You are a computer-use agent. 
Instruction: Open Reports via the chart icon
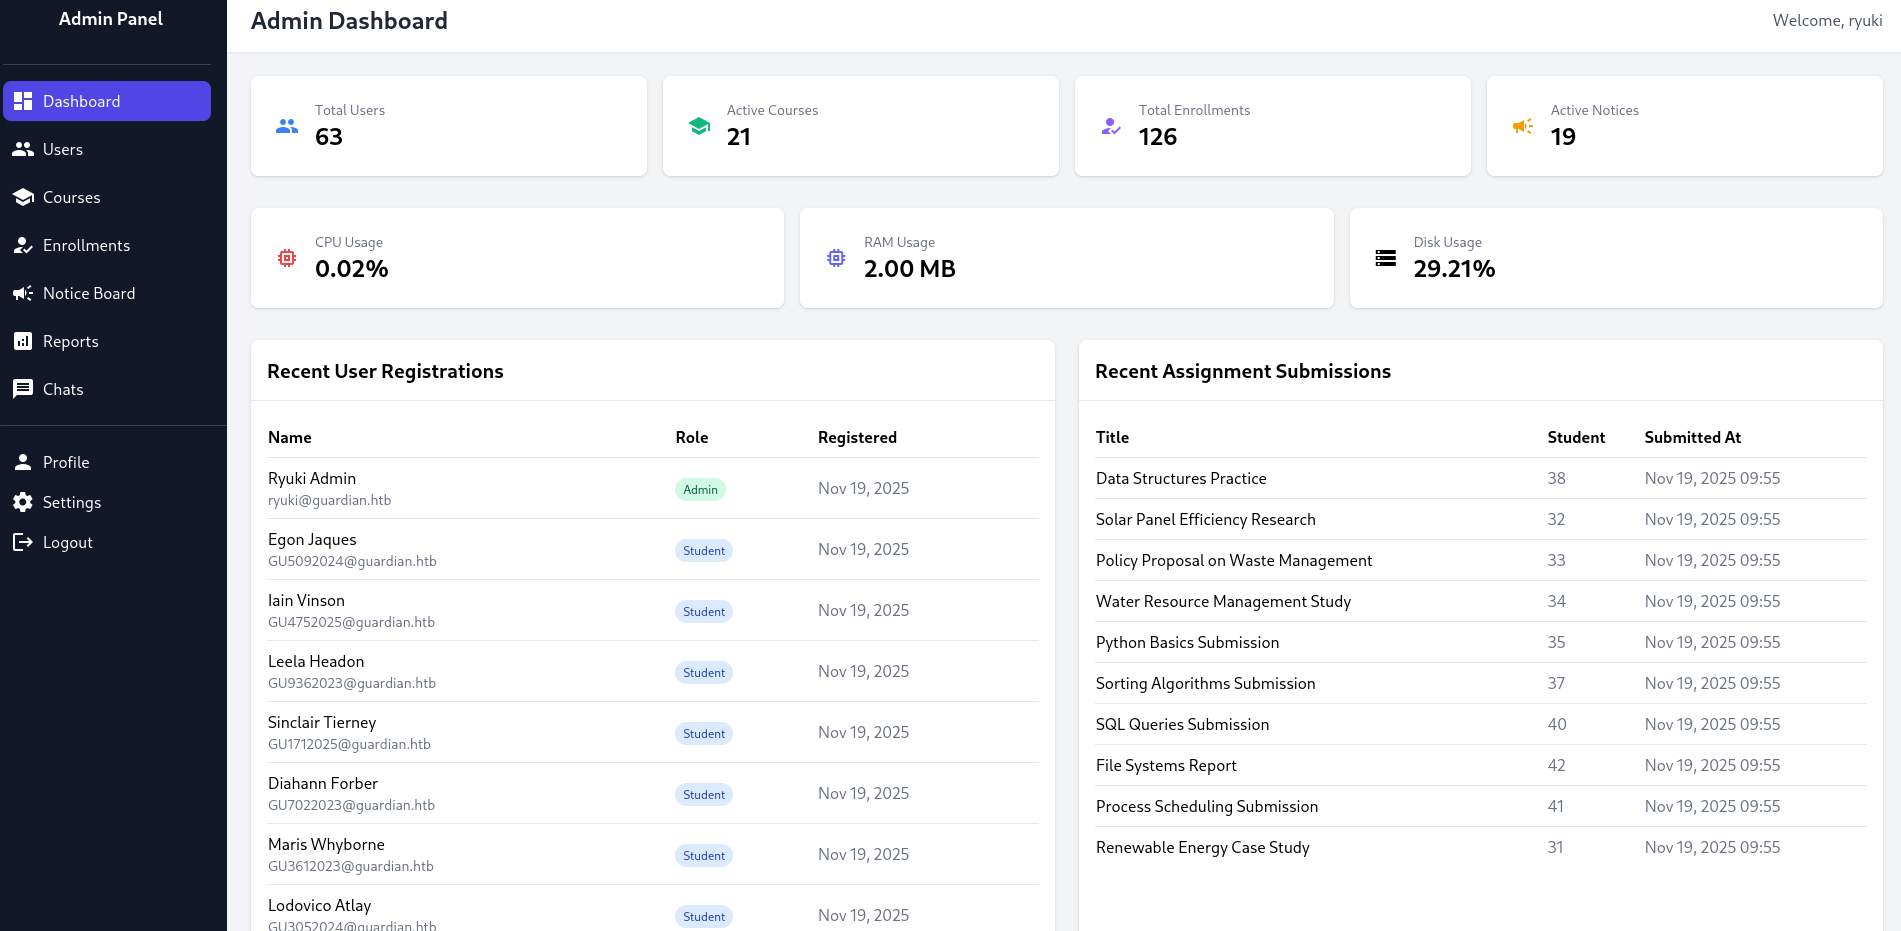coord(23,340)
